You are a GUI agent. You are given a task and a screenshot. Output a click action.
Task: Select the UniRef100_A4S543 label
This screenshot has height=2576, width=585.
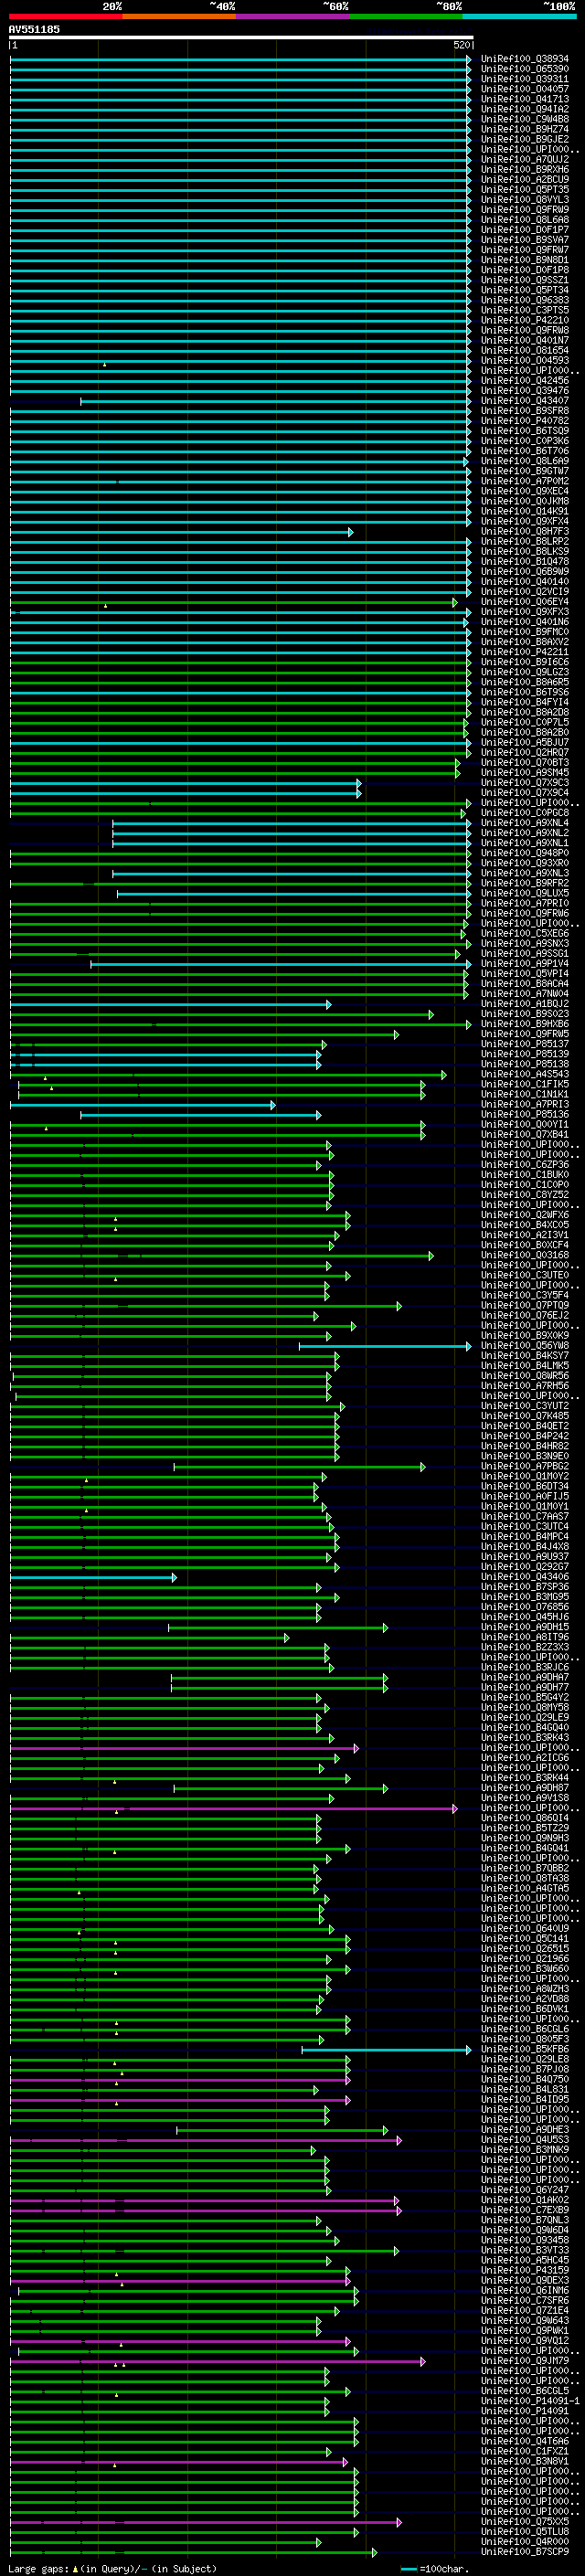tap(524, 1074)
